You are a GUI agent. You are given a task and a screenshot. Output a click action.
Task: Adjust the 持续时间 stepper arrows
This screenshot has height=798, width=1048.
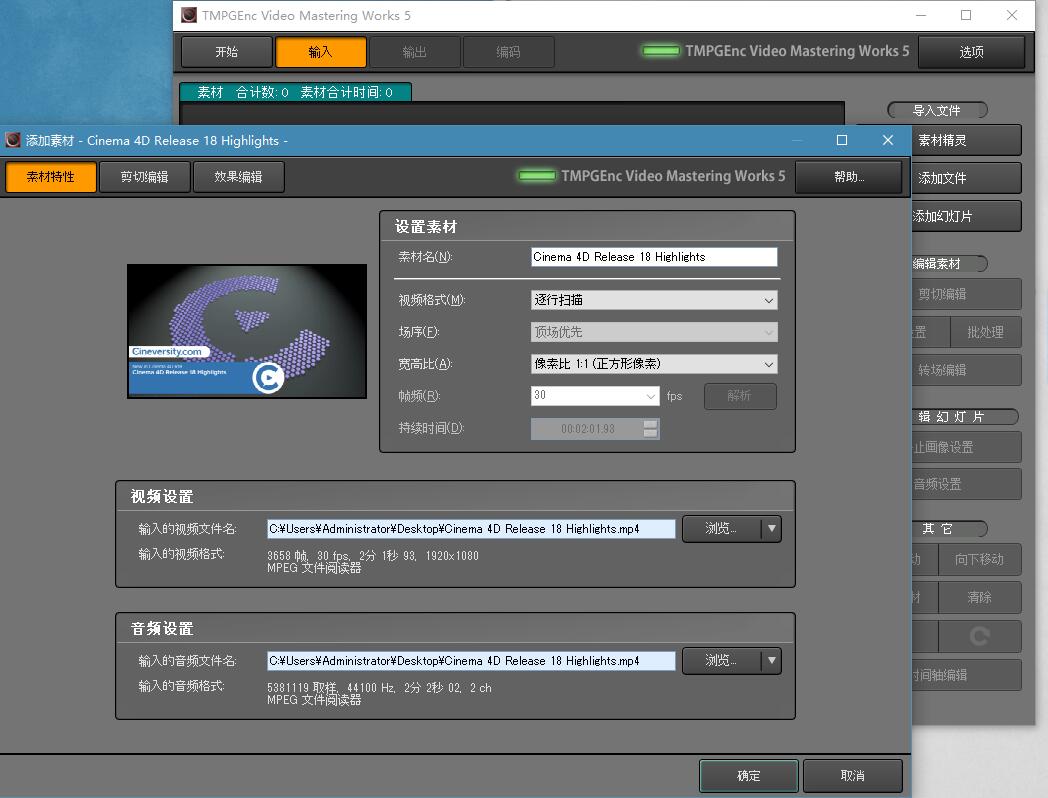[650, 429]
